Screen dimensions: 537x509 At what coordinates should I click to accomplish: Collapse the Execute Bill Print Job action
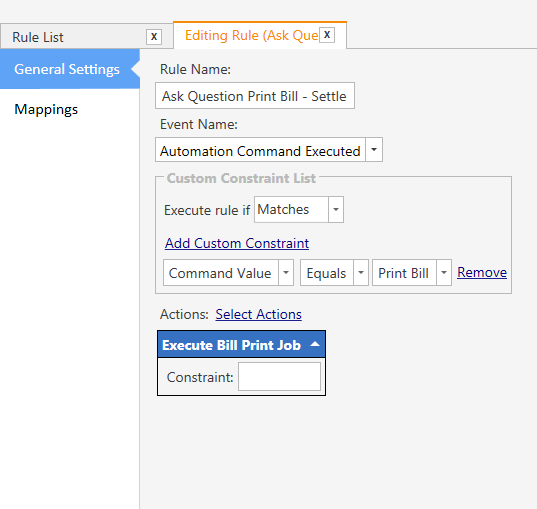[x=315, y=344]
